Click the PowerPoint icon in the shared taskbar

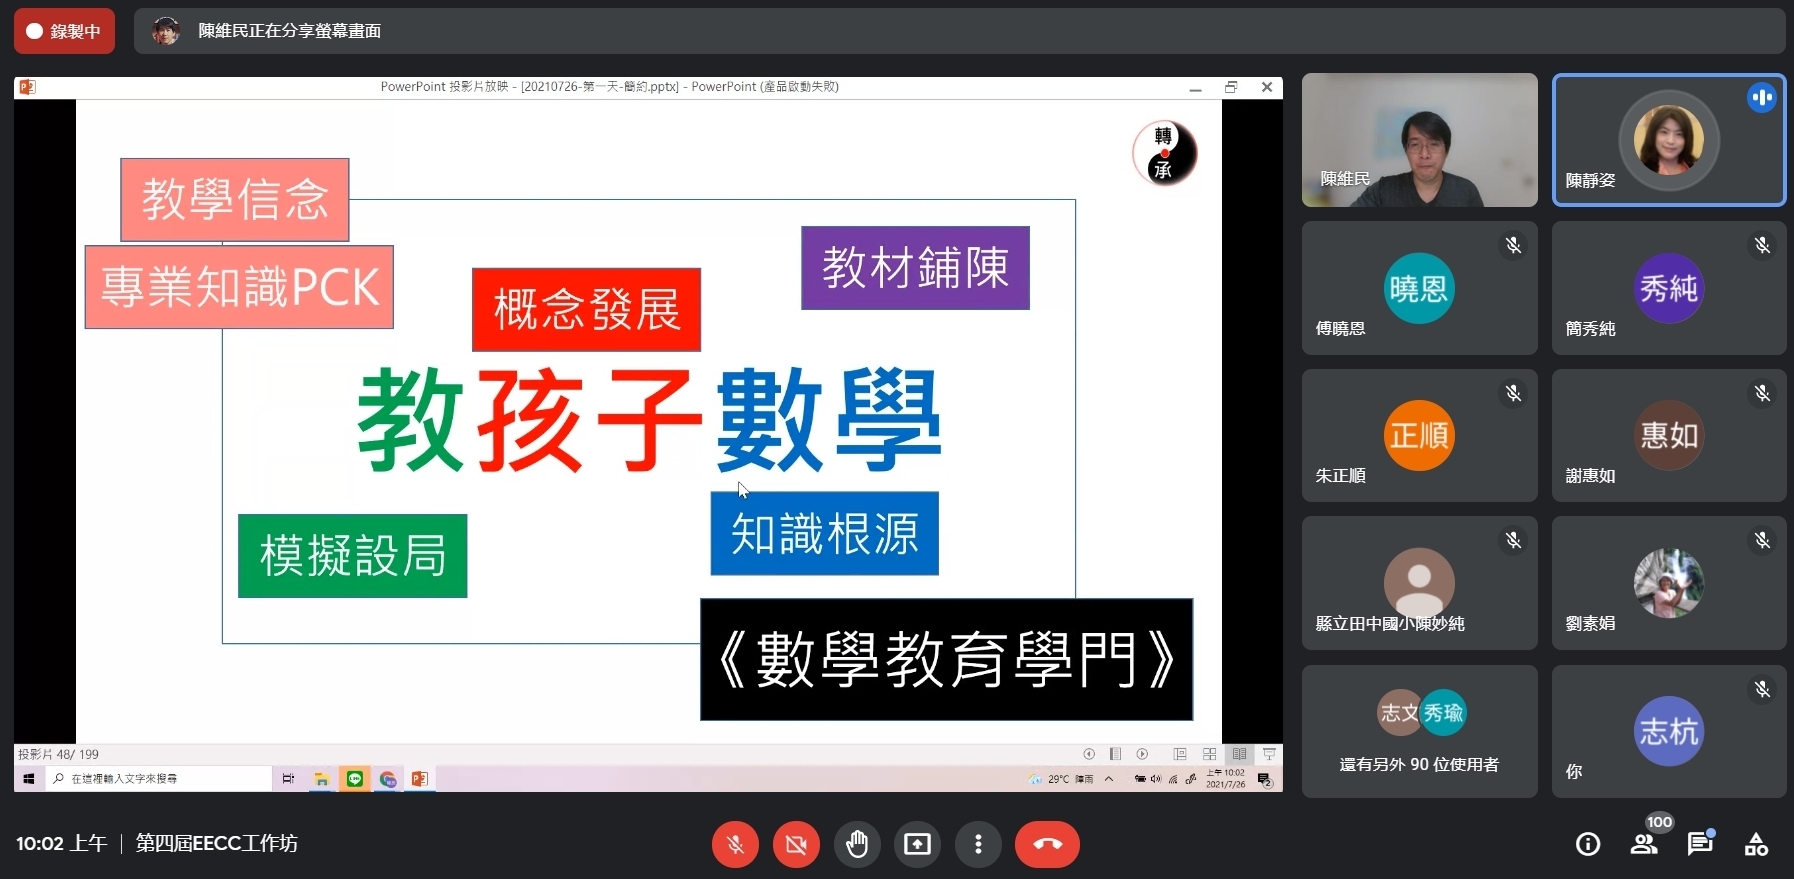coord(420,779)
